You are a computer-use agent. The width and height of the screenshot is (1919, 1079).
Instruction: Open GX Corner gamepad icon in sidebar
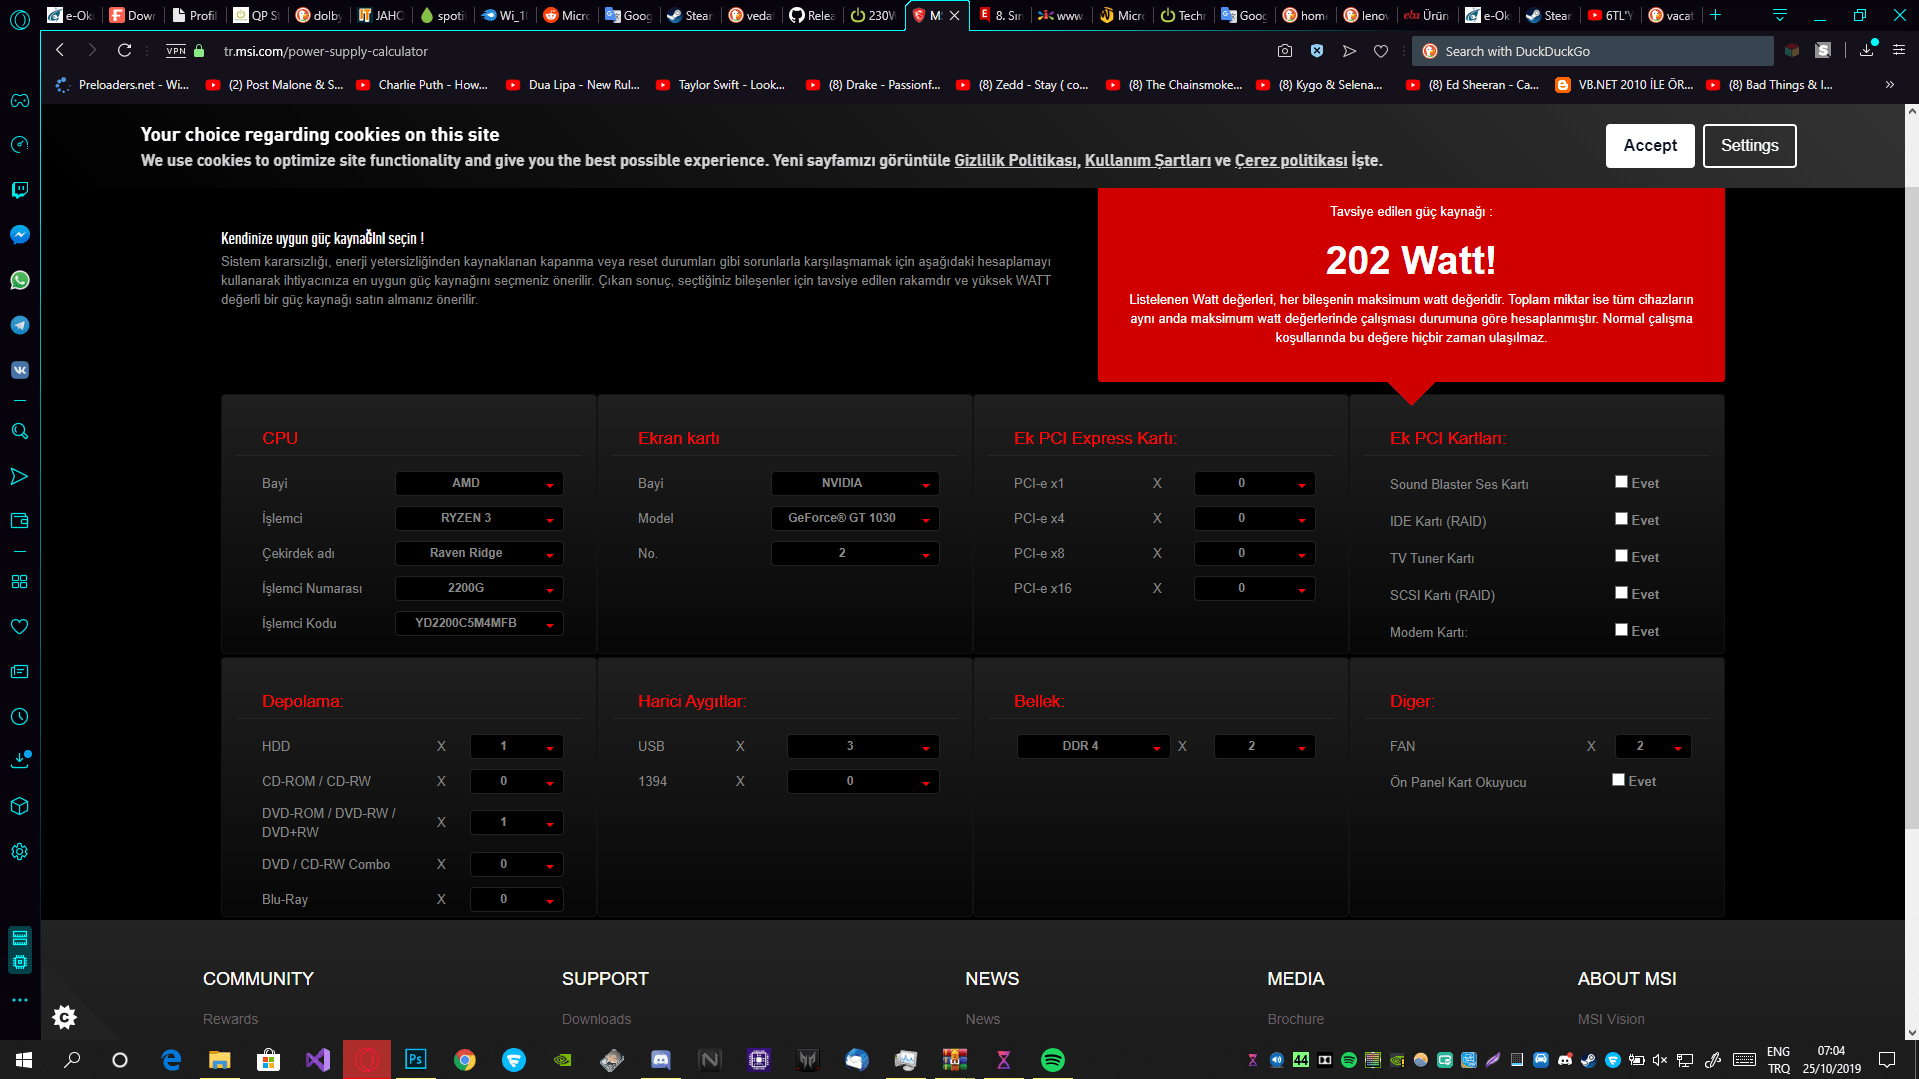[x=19, y=100]
